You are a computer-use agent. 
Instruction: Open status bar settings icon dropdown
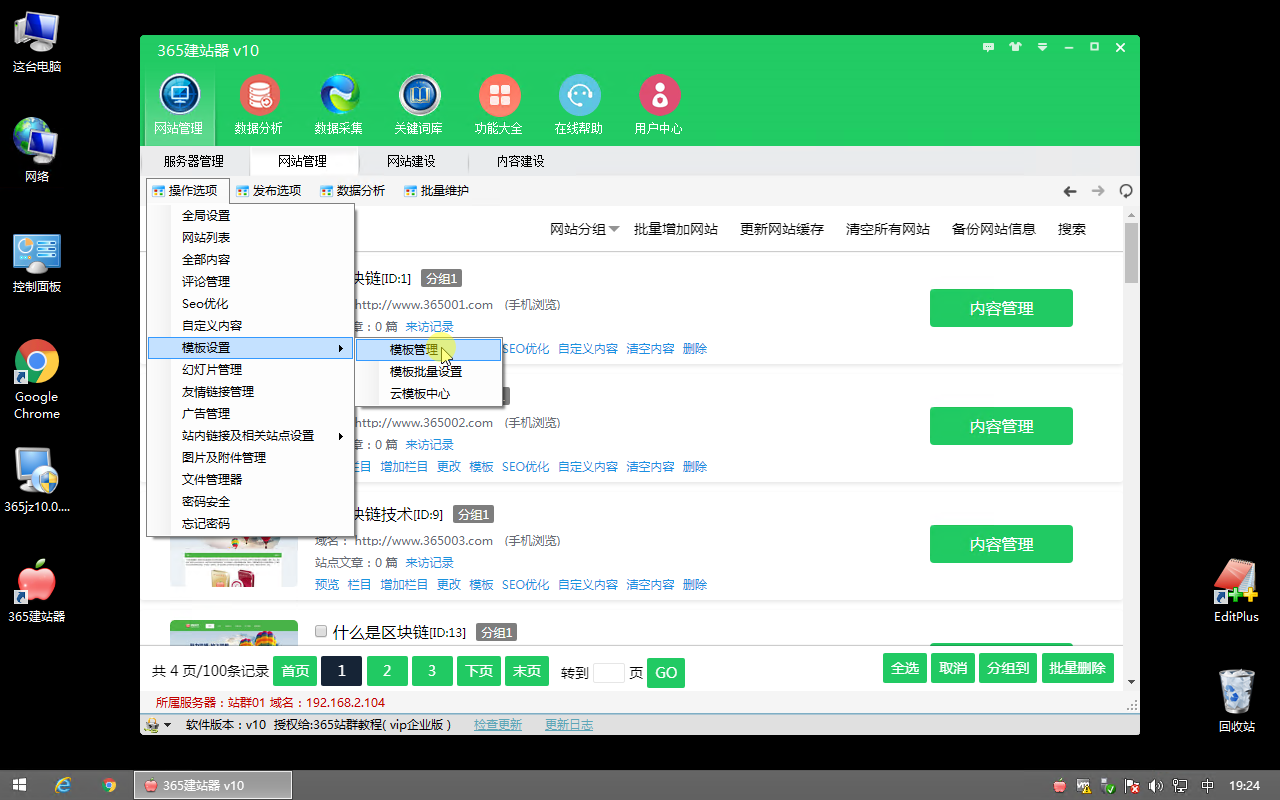click(x=157, y=725)
